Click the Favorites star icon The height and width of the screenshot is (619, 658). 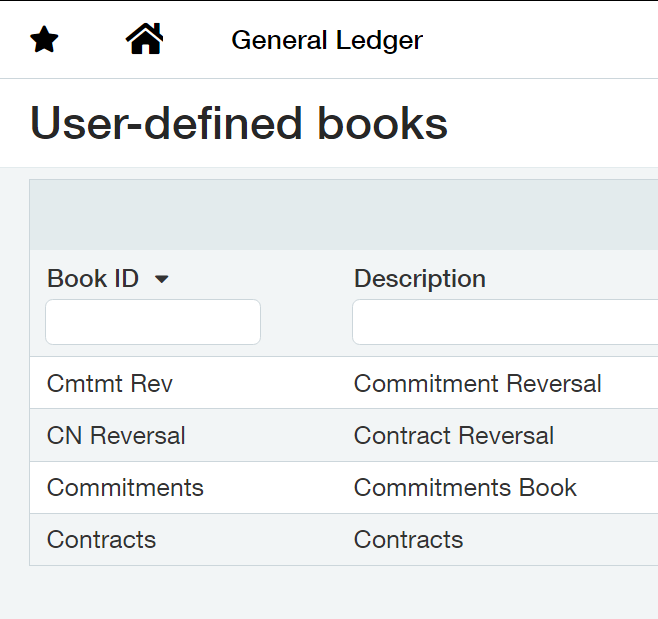pyautogui.click(x=44, y=39)
